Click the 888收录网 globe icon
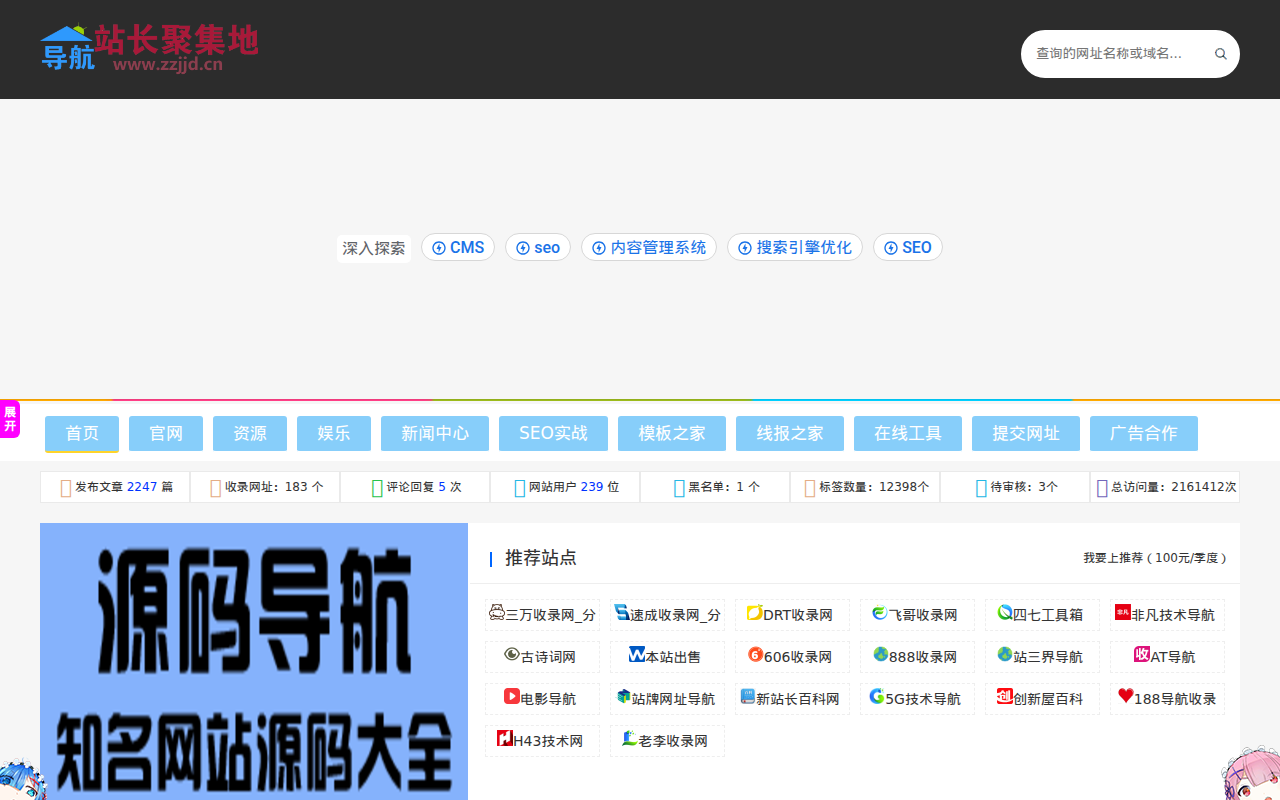This screenshot has width=1280, height=800. point(880,657)
